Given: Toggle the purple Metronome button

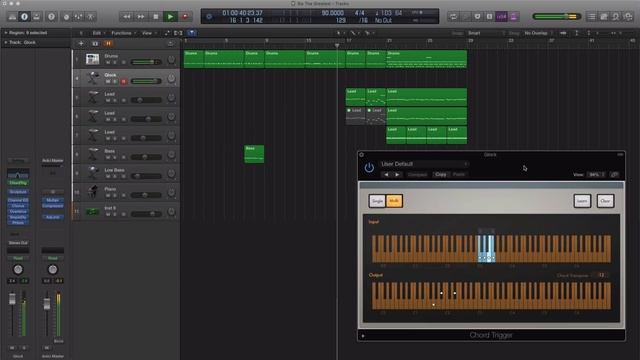Looking at the screenshot, I should point(513,17).
